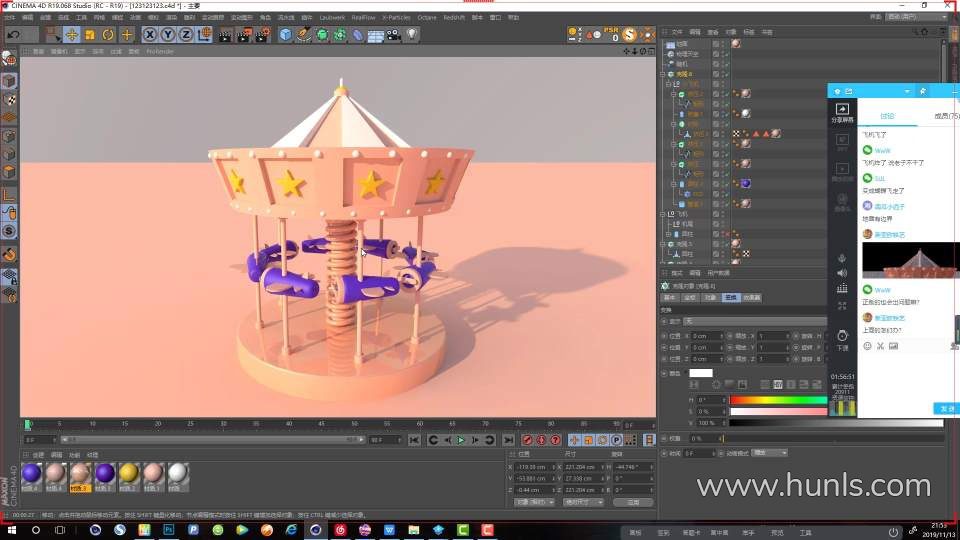Image resolution: width=960 pixels, height=540 pixels.
Task: Click the Cube primitive icon
Action: [x=286, y=35]
